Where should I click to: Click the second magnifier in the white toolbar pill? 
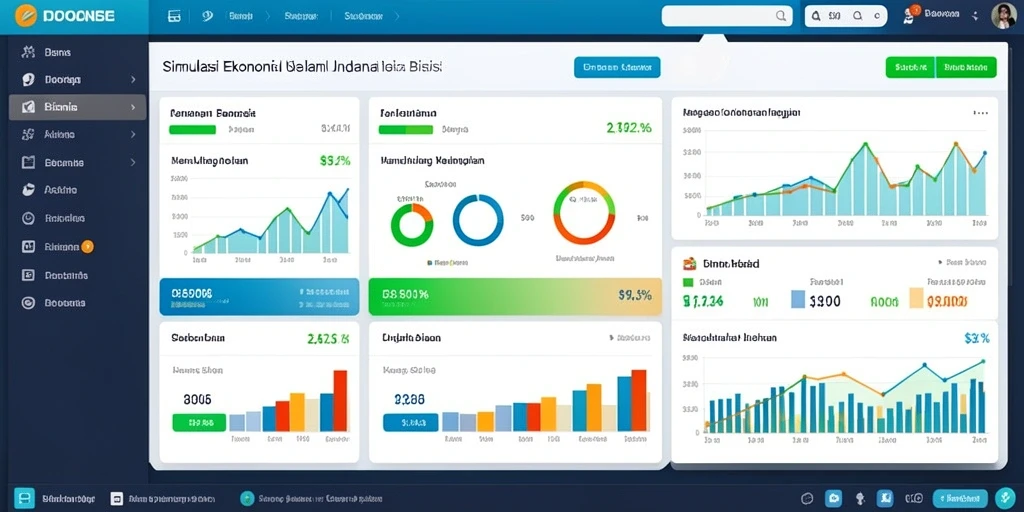857,16
